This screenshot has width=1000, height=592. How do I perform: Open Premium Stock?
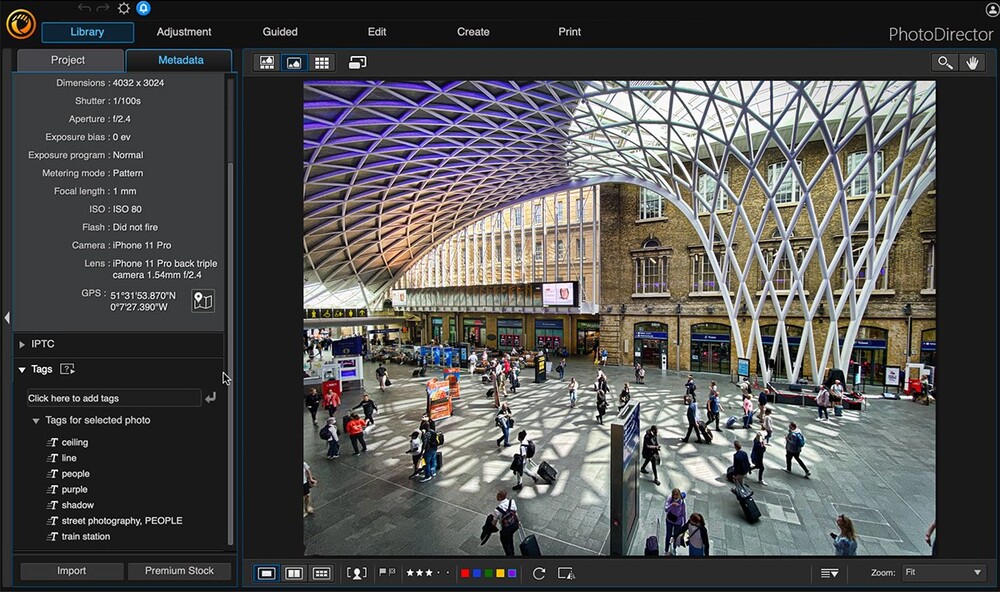click(x=180, y=570)
